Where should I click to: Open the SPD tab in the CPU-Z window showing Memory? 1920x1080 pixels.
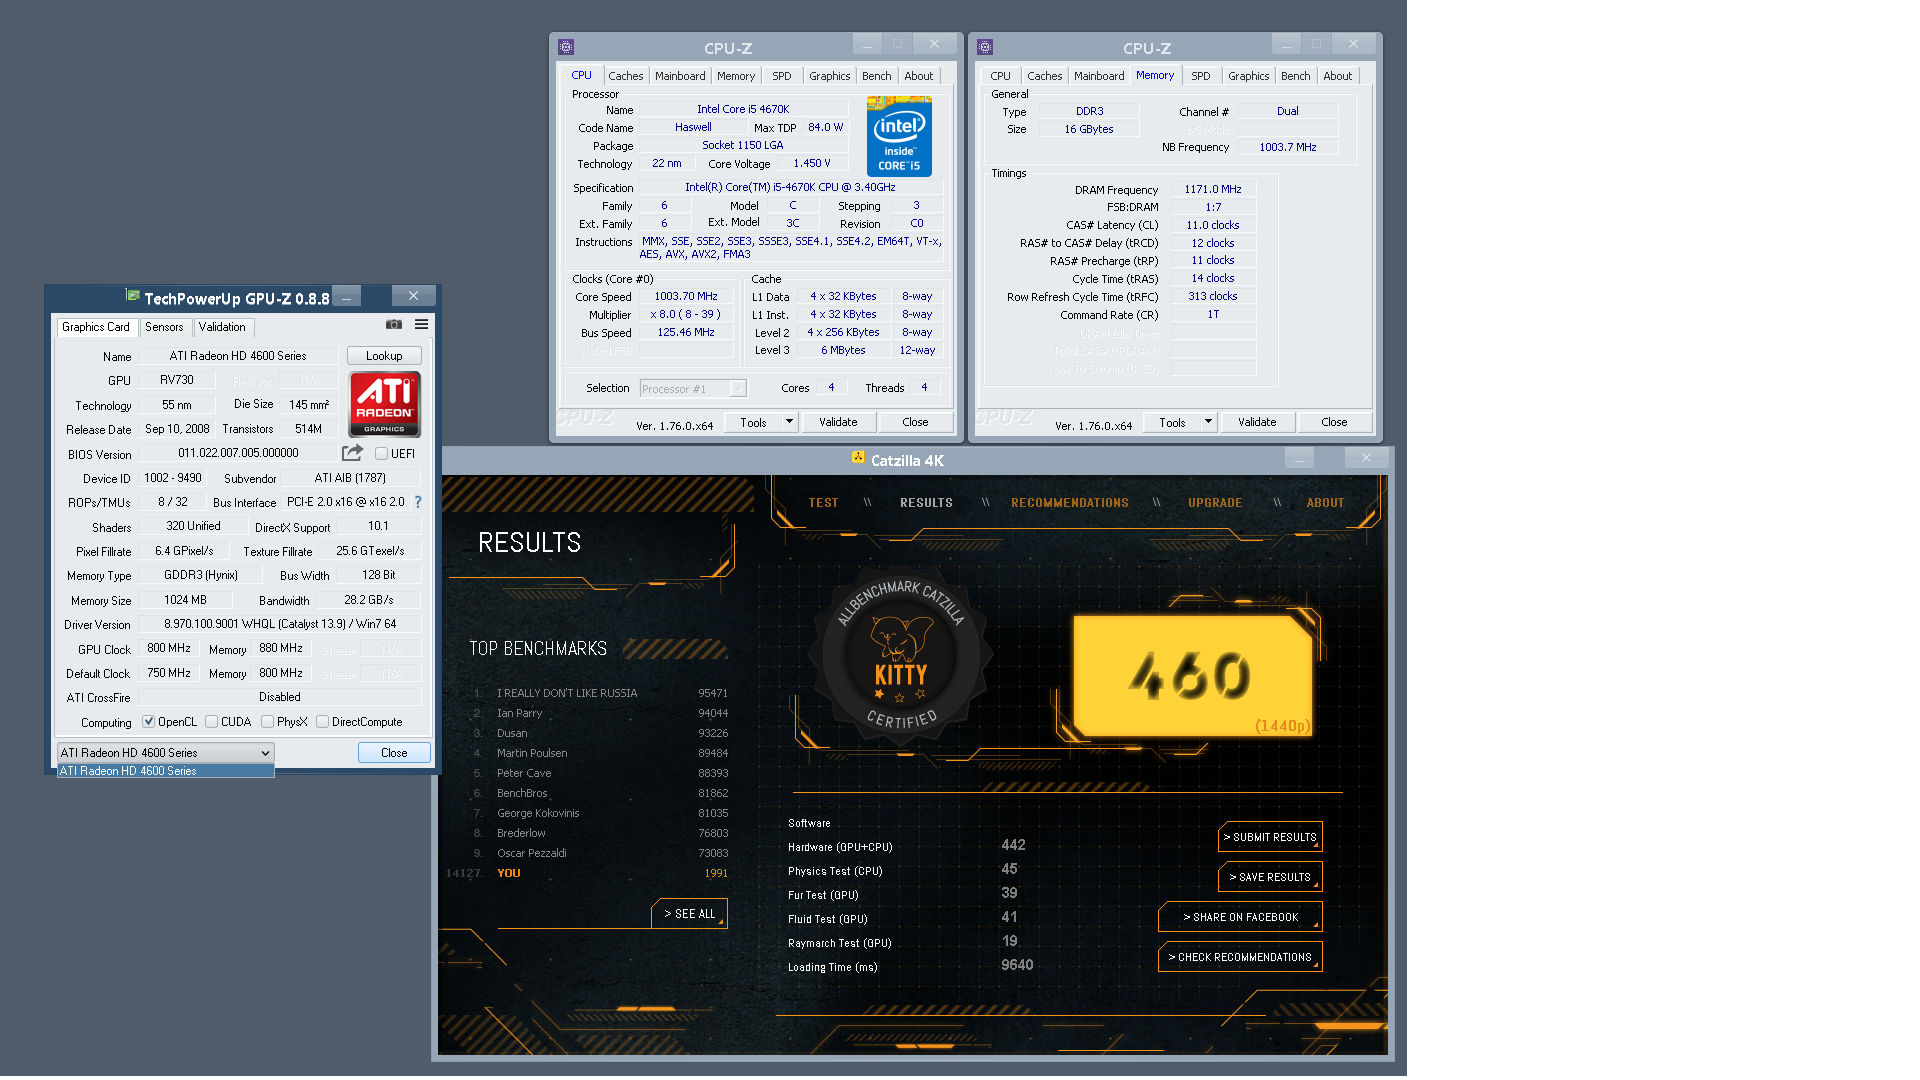[1201, 76]
